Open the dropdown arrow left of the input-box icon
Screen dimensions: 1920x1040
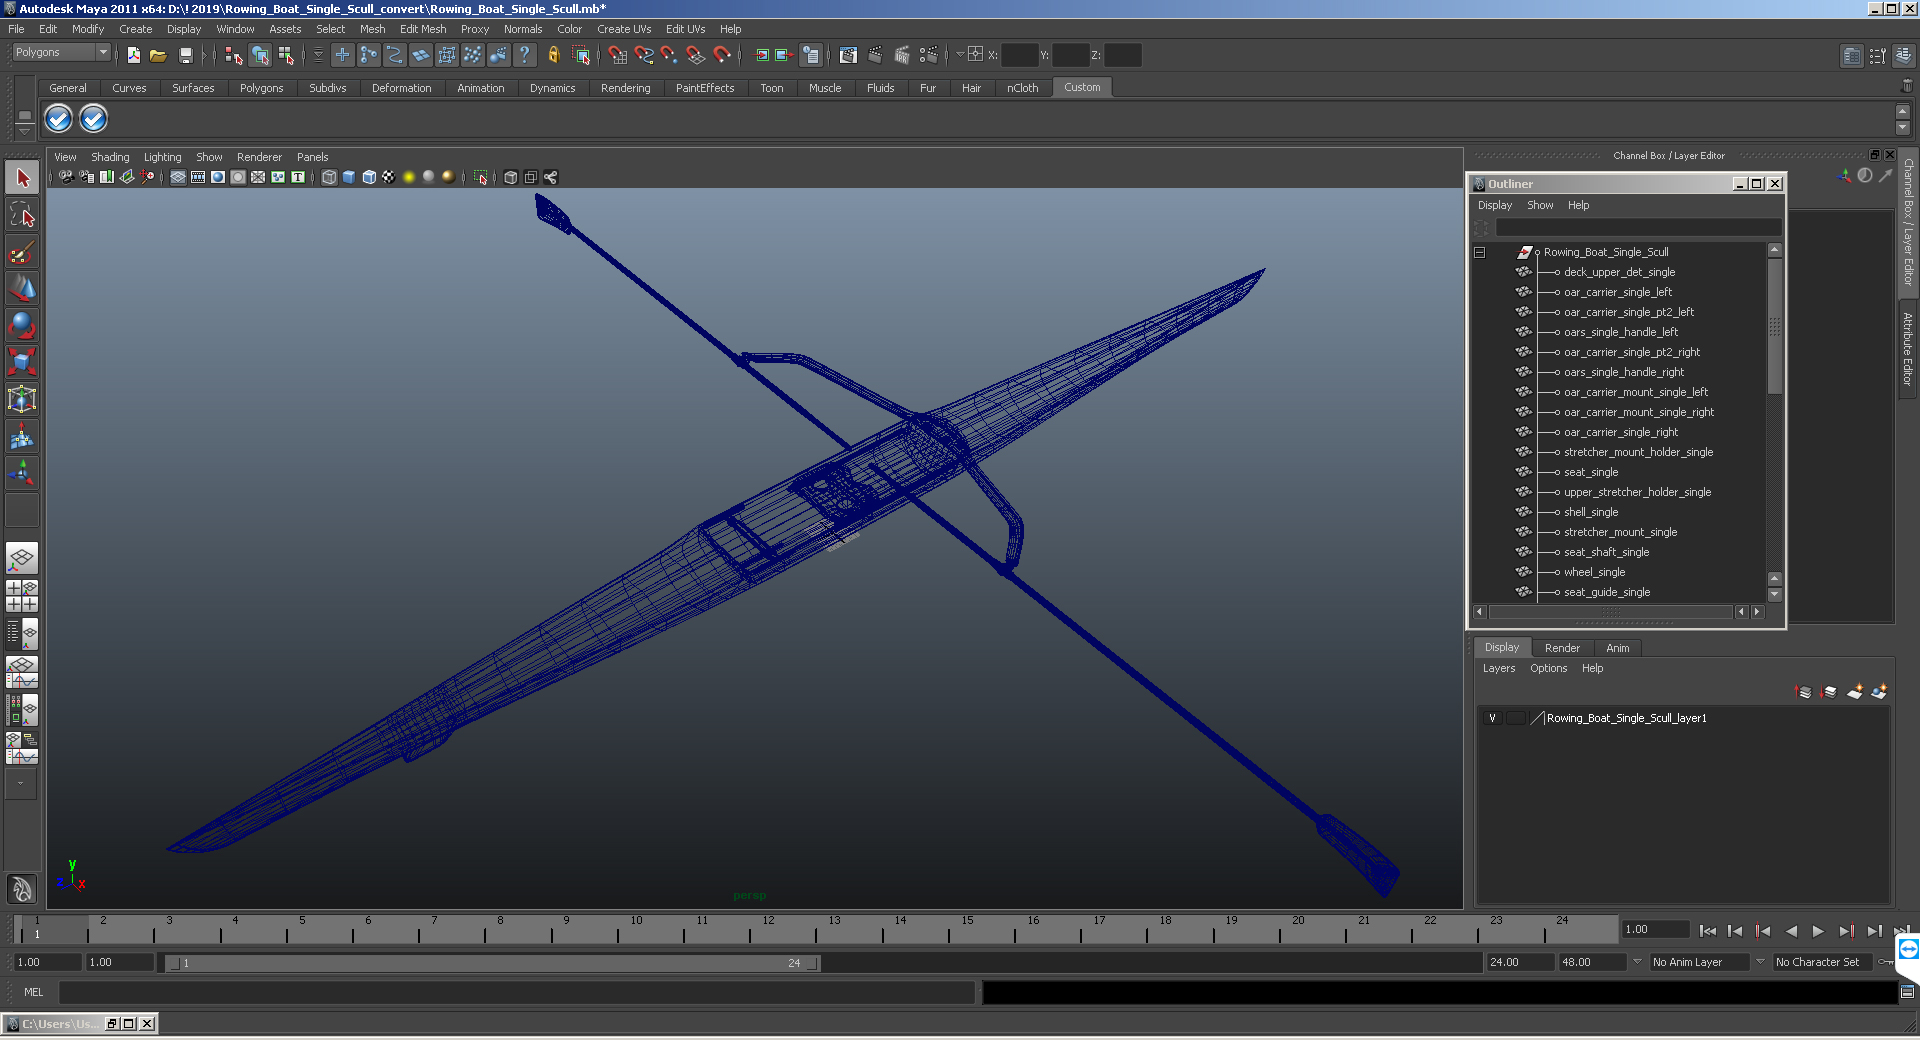[x=960, y=54]
